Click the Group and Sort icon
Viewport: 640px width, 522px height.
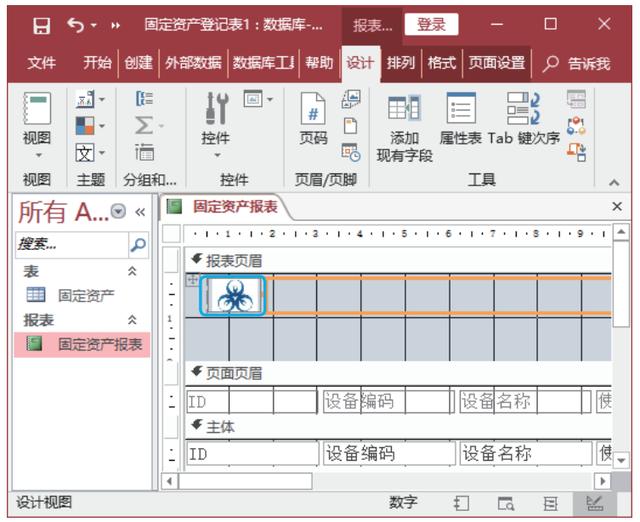pyautogui.click(x=144, y=98)
